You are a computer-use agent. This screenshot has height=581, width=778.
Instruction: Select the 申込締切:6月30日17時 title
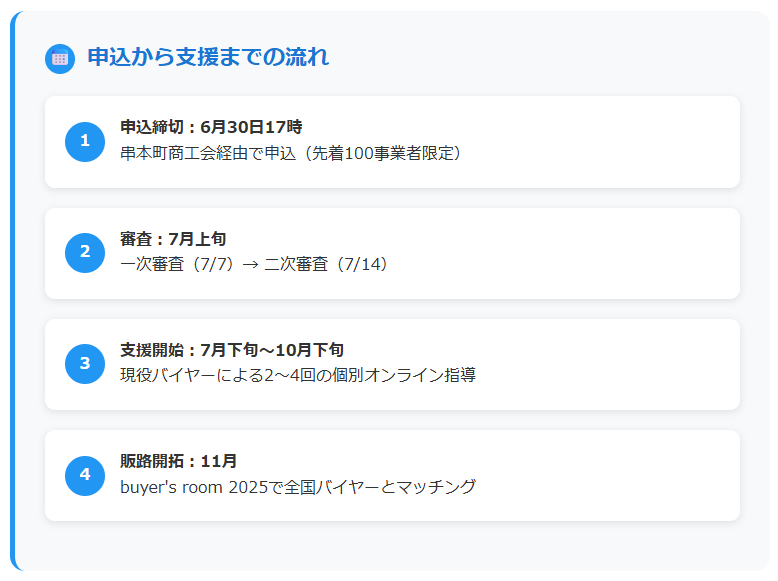click(211, 127)
